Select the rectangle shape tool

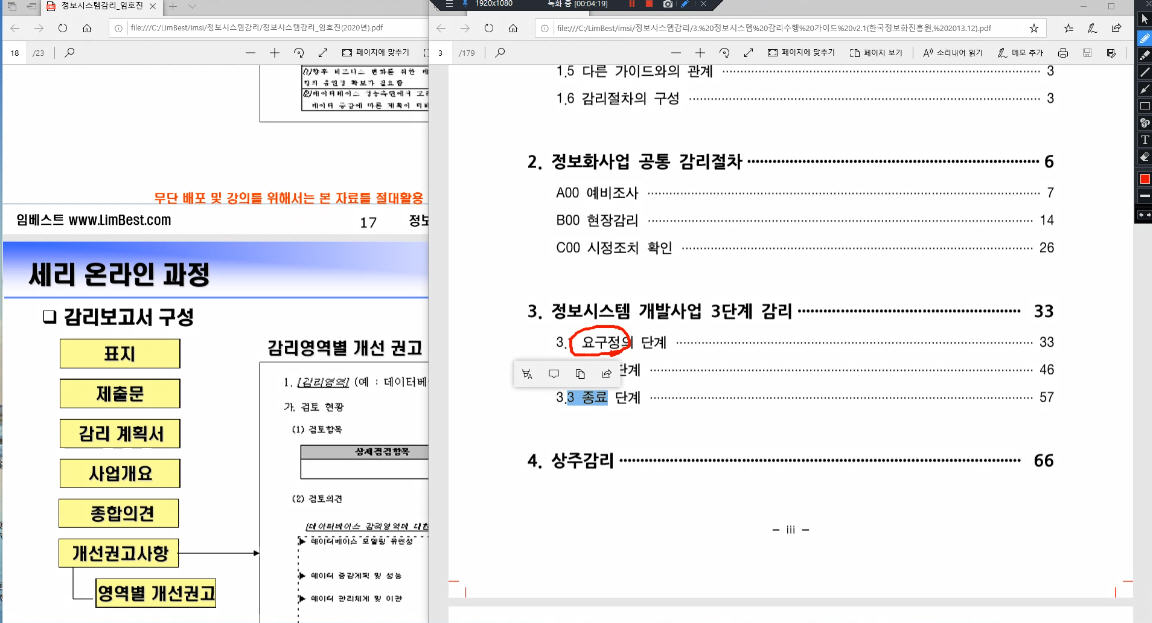click(1144, 106)
